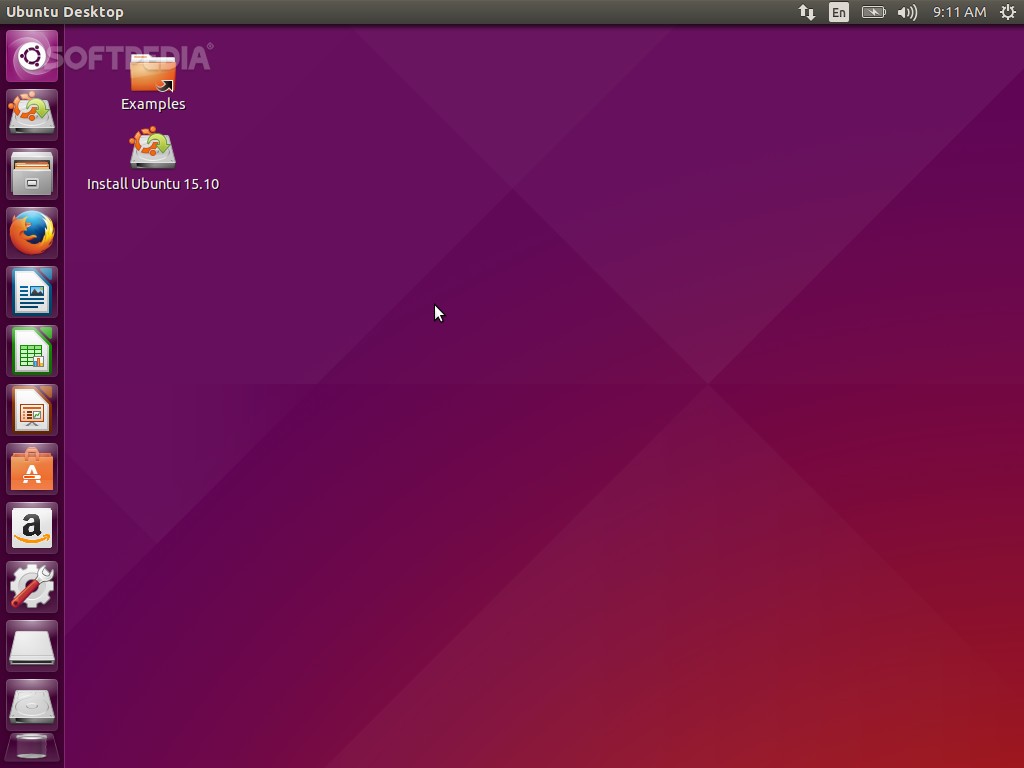This screenshot has width=1024, height=768.
Task: Open the battery status menu
Action: click(872, 12)
